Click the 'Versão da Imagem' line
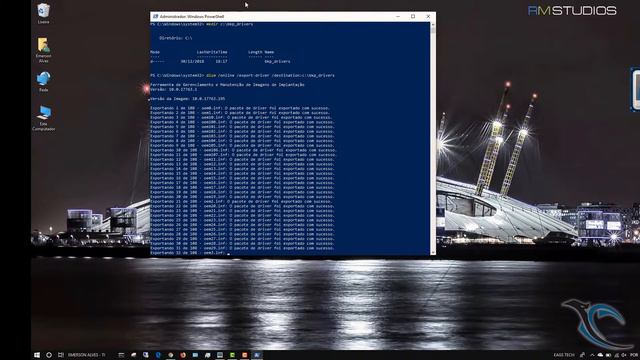The image size is (640, 360). coord(187,99)
